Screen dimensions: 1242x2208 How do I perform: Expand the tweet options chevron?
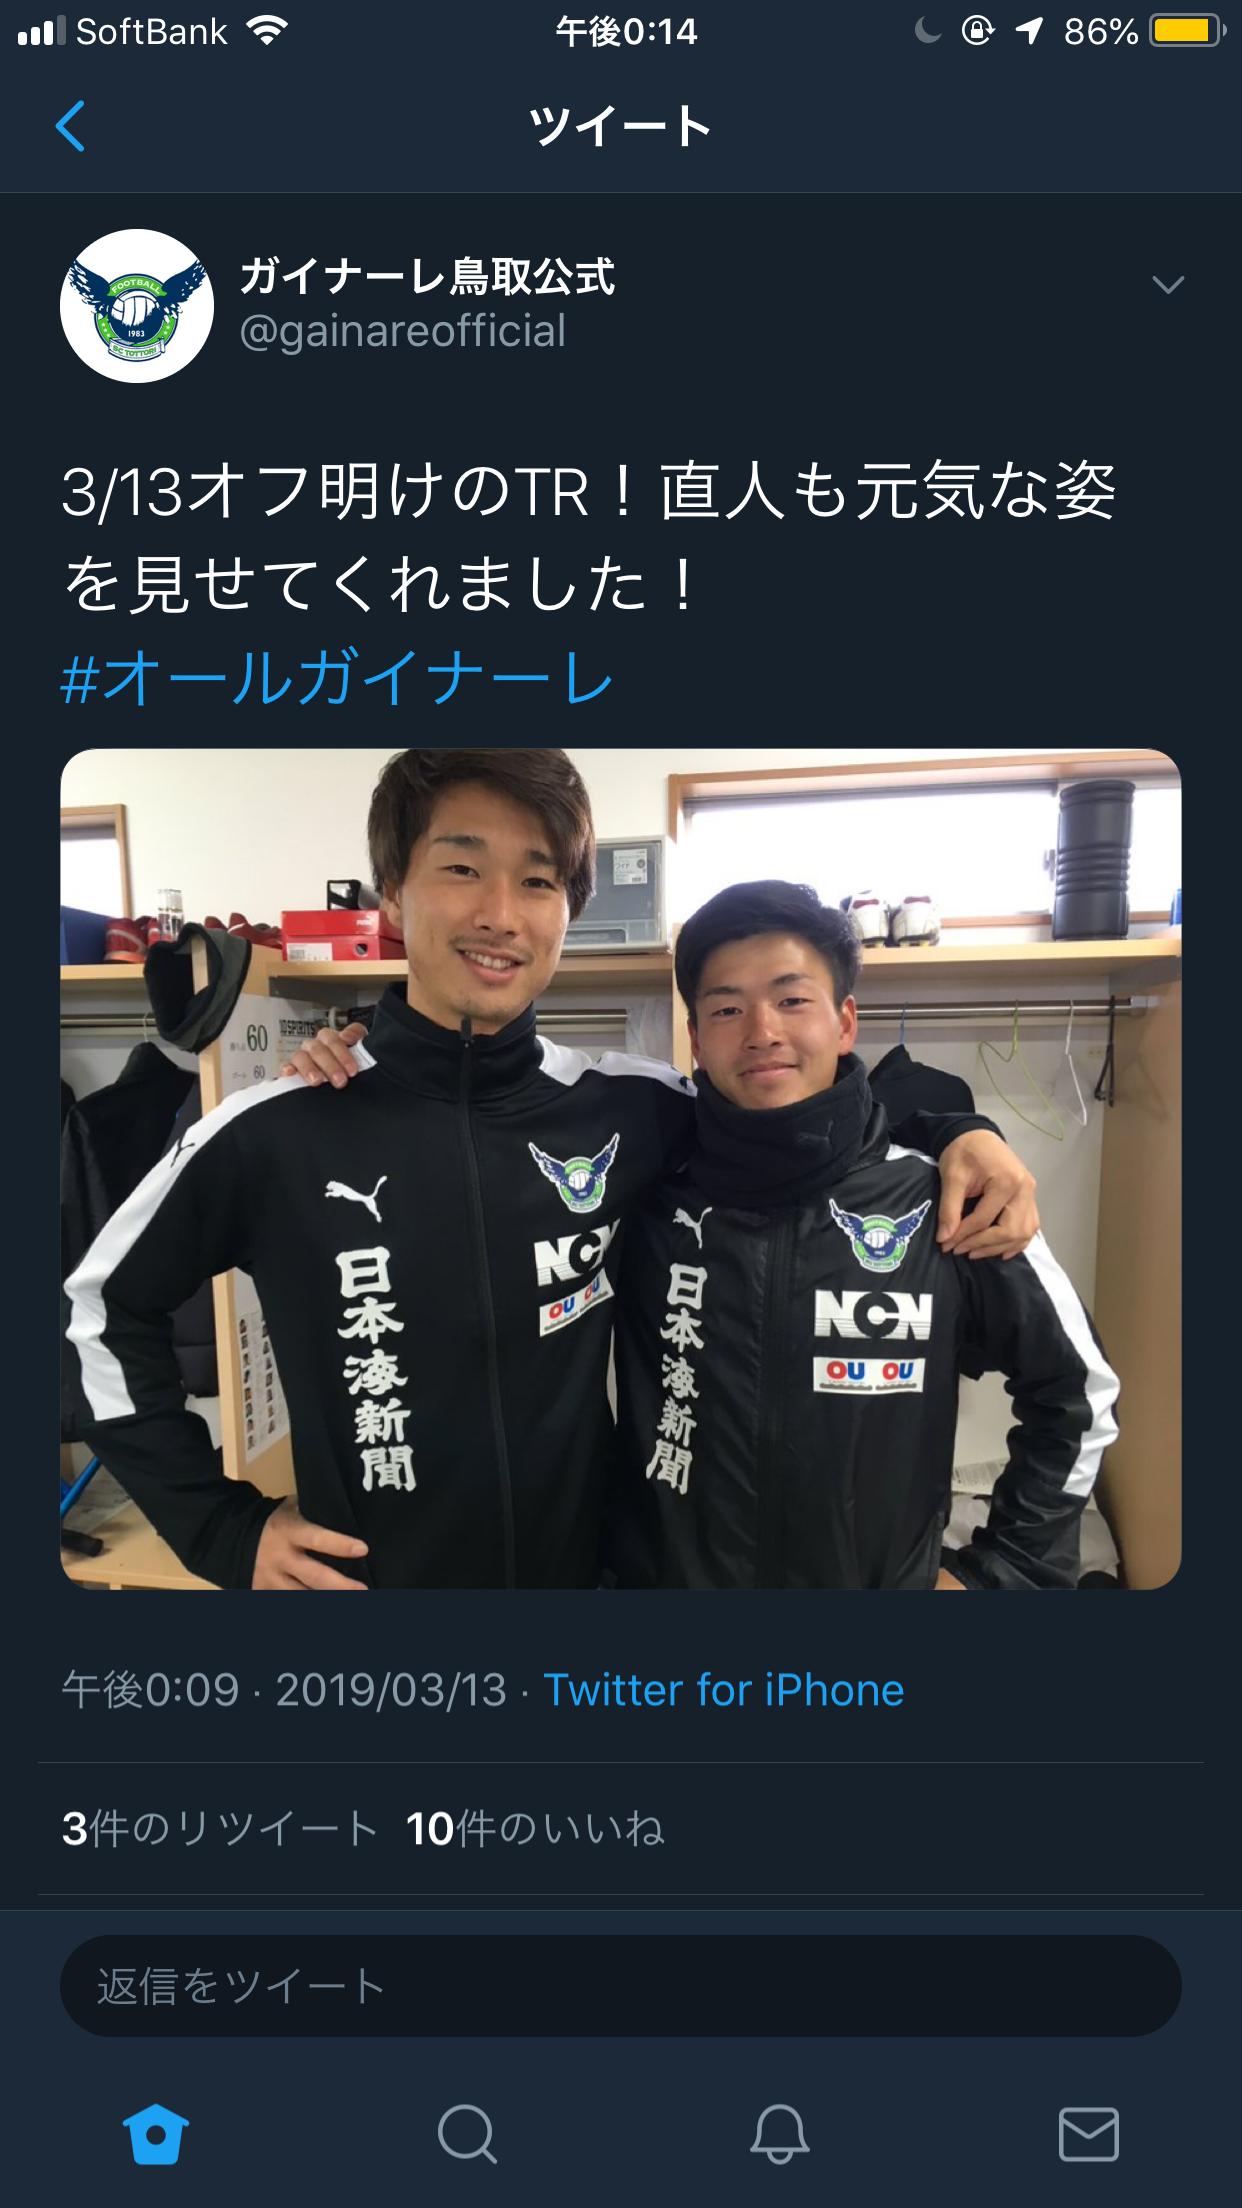tap(1168, 285)
